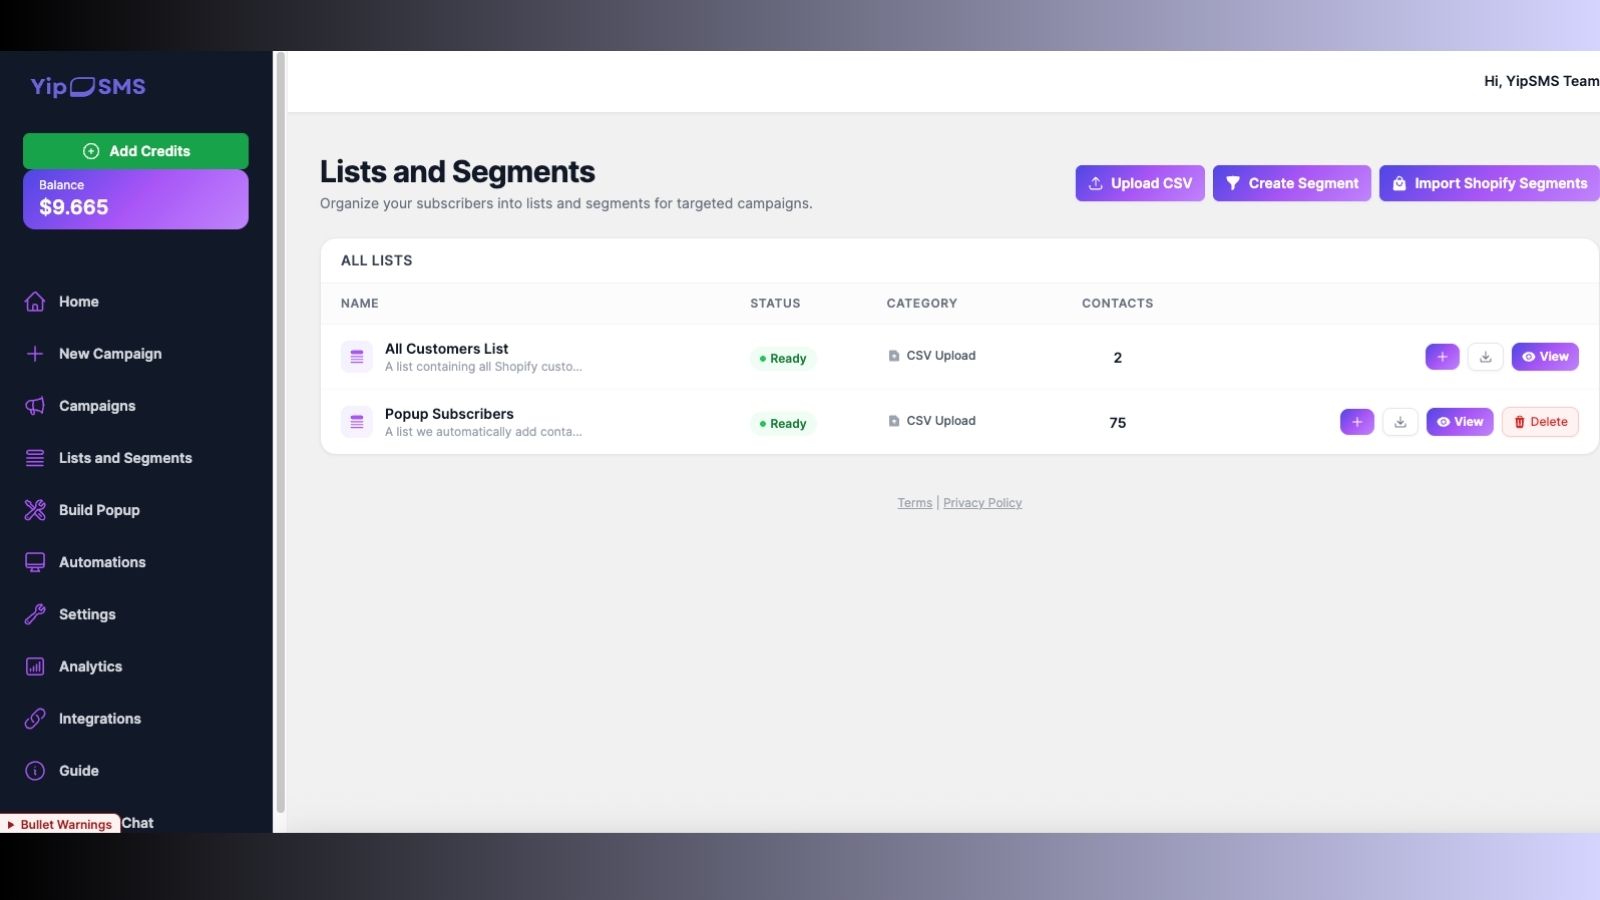The image size is (1600, 900).
Task: Click Import Shopify Segments button
Action: pyautogui.click(x=1489, y=183)
